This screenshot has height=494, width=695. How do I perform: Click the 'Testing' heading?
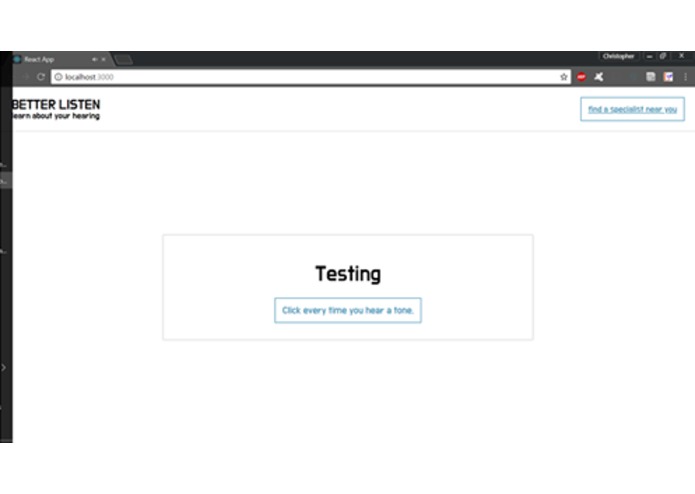tap(348, 273)
